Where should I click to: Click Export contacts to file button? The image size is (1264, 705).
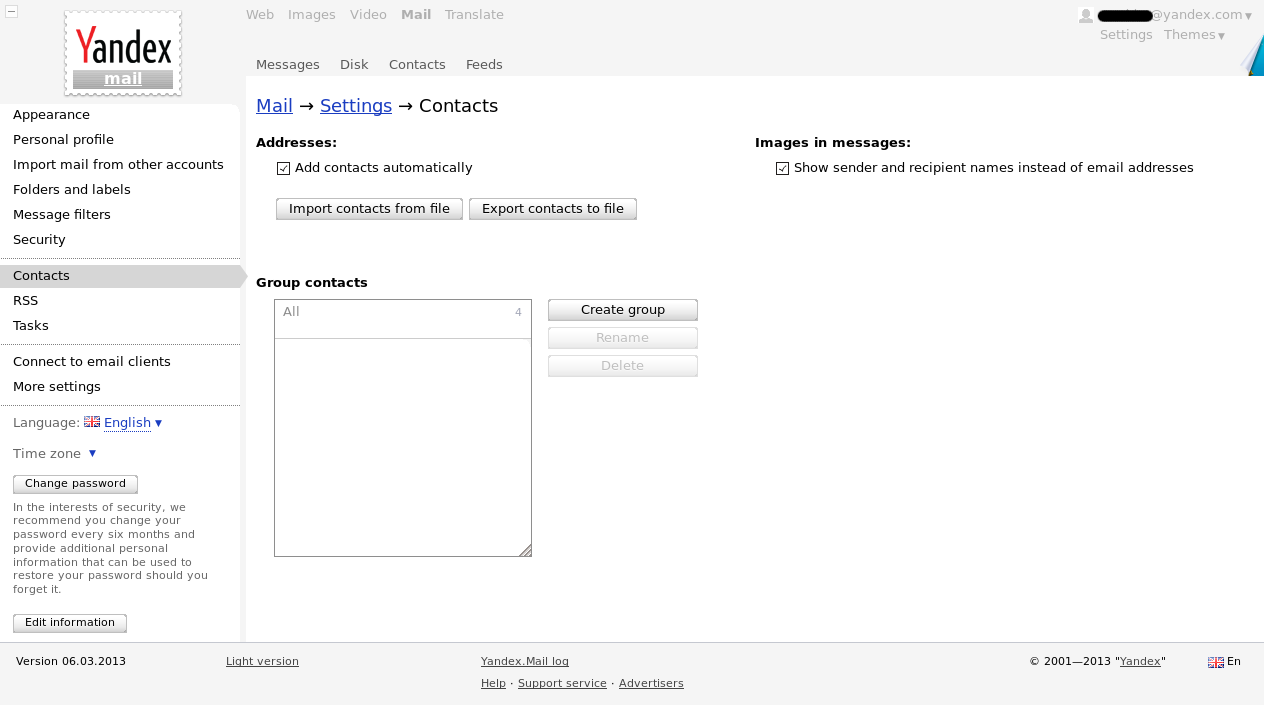553,209
